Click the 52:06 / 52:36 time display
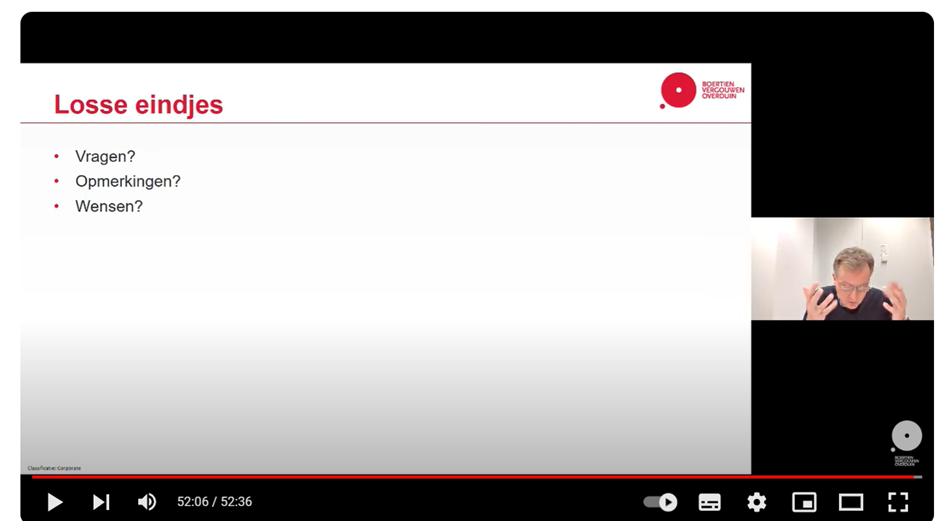This screenshot has width=945, height=521. (214, 502)
